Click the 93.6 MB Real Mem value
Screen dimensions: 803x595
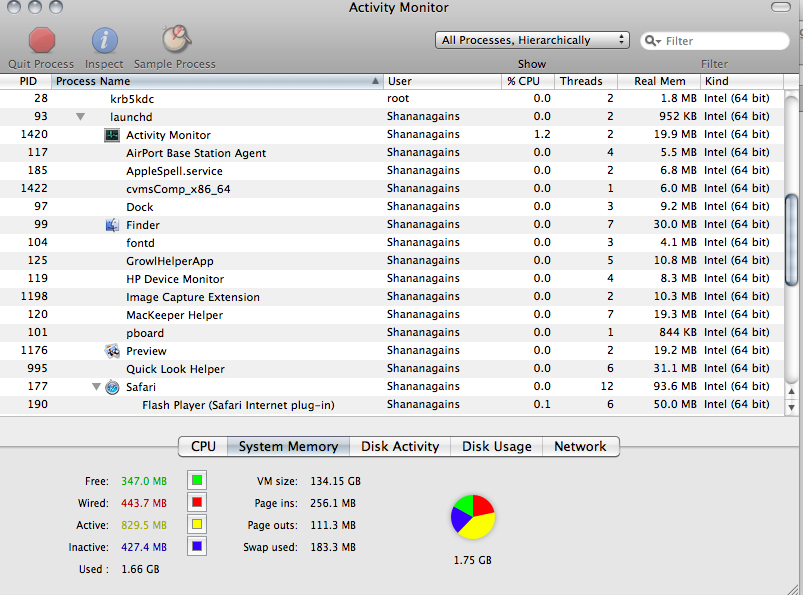tap(675, 386)
